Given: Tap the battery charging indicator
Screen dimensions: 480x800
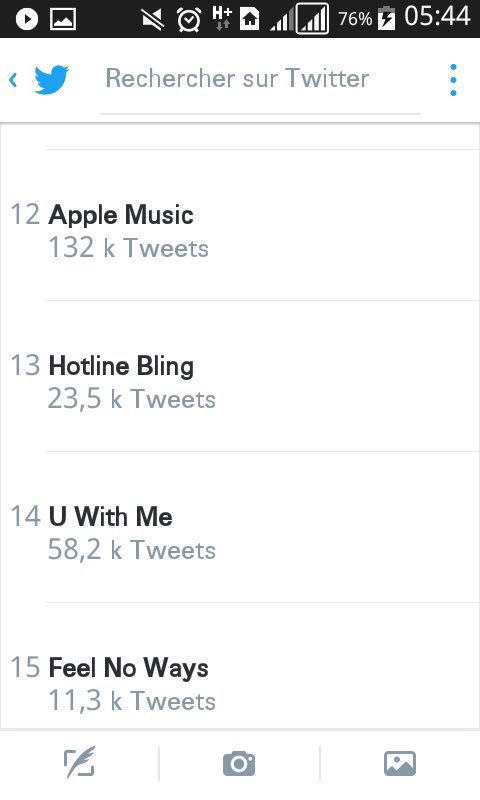Looking at the screenshot, I should tap(387, 18).
